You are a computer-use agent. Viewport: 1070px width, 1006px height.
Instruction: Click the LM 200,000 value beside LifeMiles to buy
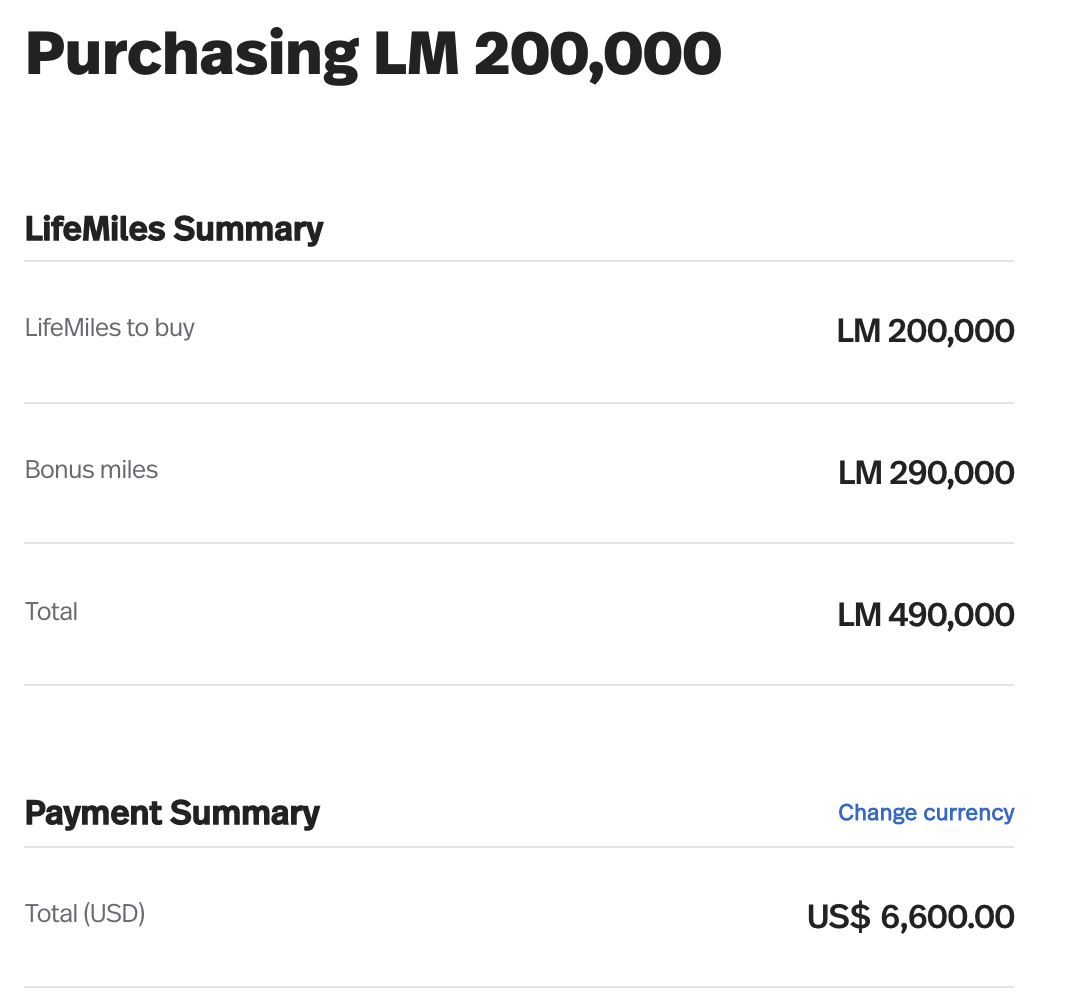tap(925, 331)
